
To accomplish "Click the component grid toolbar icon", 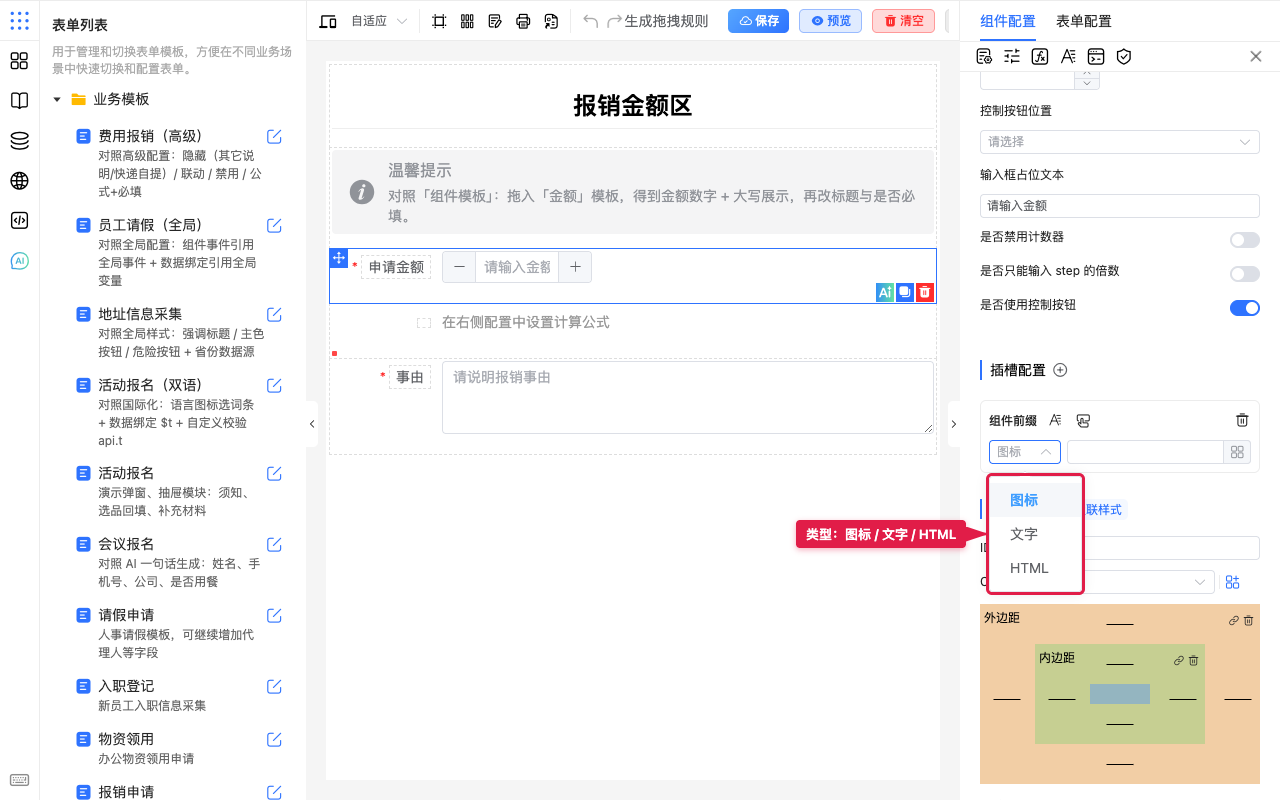I will click(x=467, y=21).
